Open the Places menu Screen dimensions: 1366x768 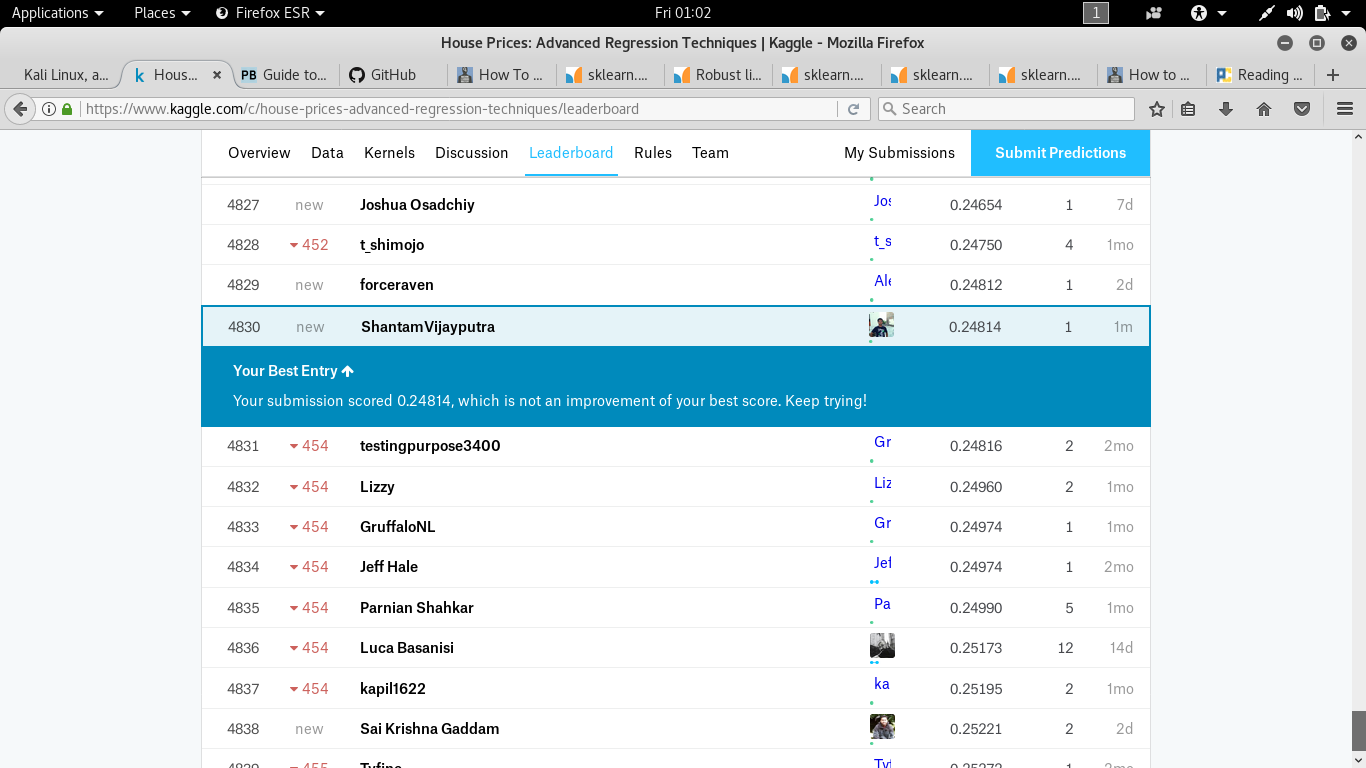[x=162, y=13]
